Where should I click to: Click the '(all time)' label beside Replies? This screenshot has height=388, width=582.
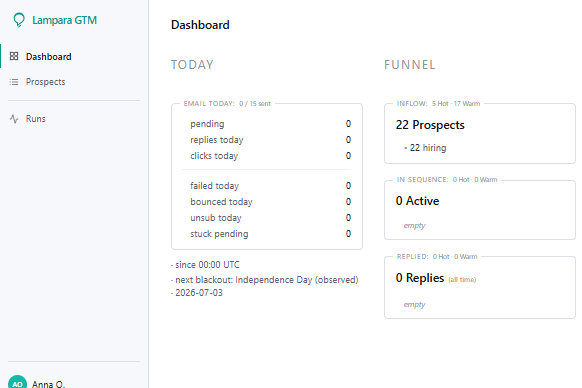click(x=462, y=280)
